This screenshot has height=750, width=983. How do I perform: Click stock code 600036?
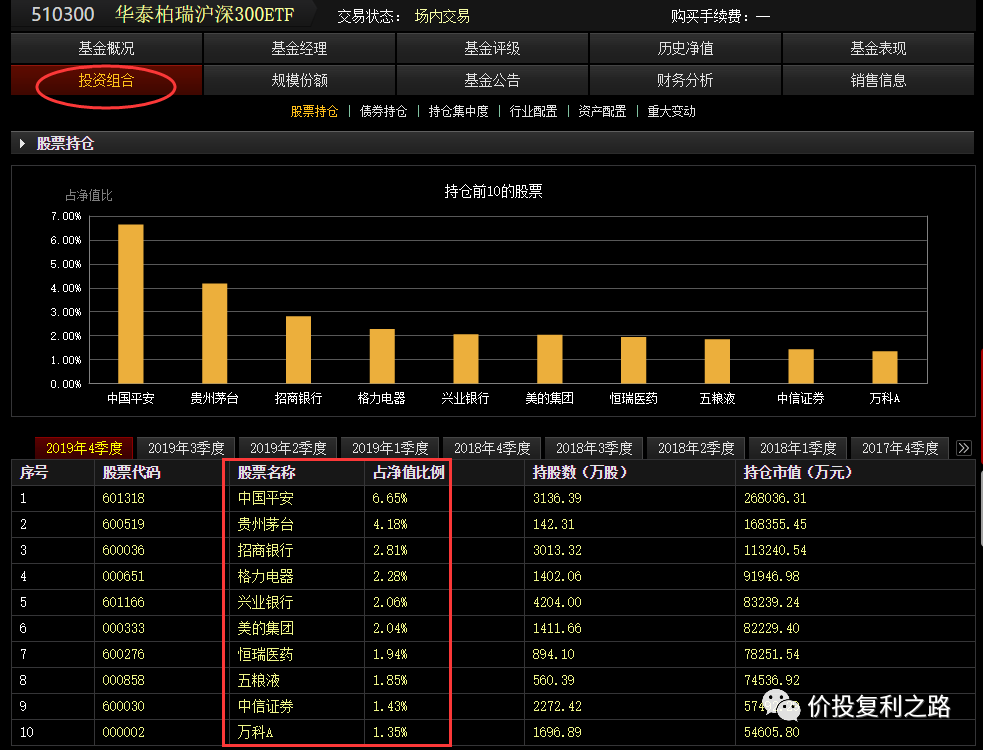pos(124,551)
